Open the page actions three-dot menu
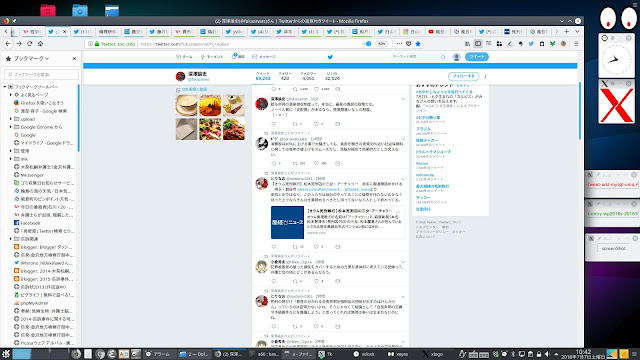Viewport: 640px width, 360px height. coord(399,44)
